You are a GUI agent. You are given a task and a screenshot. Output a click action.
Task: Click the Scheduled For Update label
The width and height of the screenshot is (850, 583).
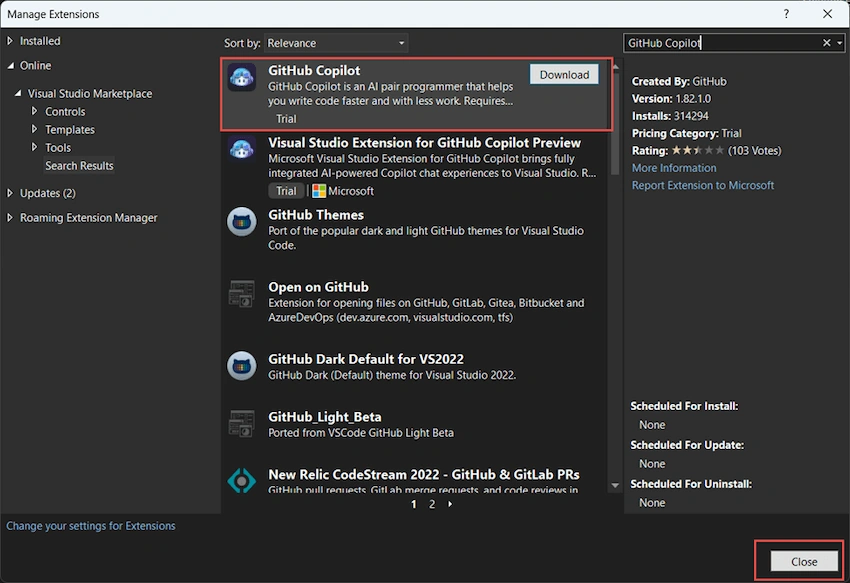click(x=687, y=445)
